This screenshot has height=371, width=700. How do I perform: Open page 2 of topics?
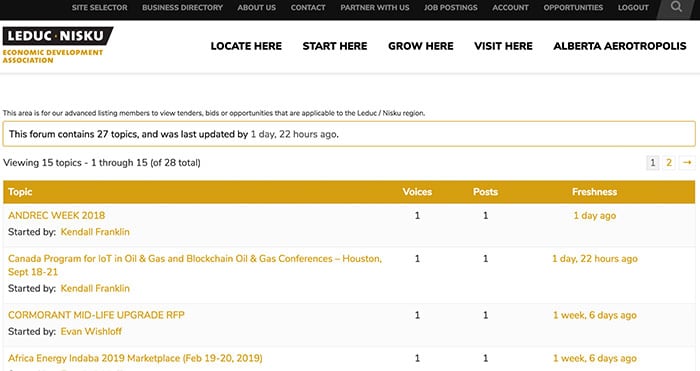(x=669, y=163)
